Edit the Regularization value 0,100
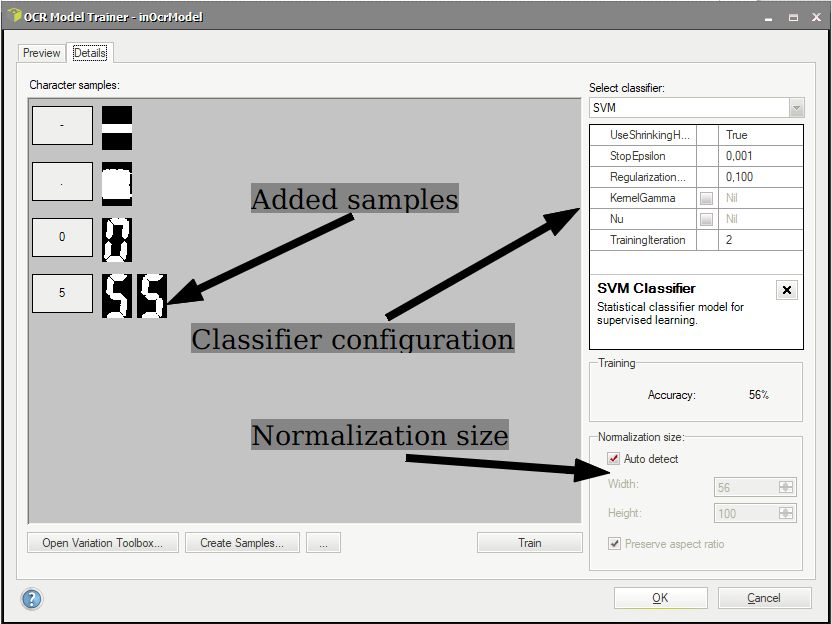The width and height of the screenshot is (832, 624). click(x=761, y=177)
